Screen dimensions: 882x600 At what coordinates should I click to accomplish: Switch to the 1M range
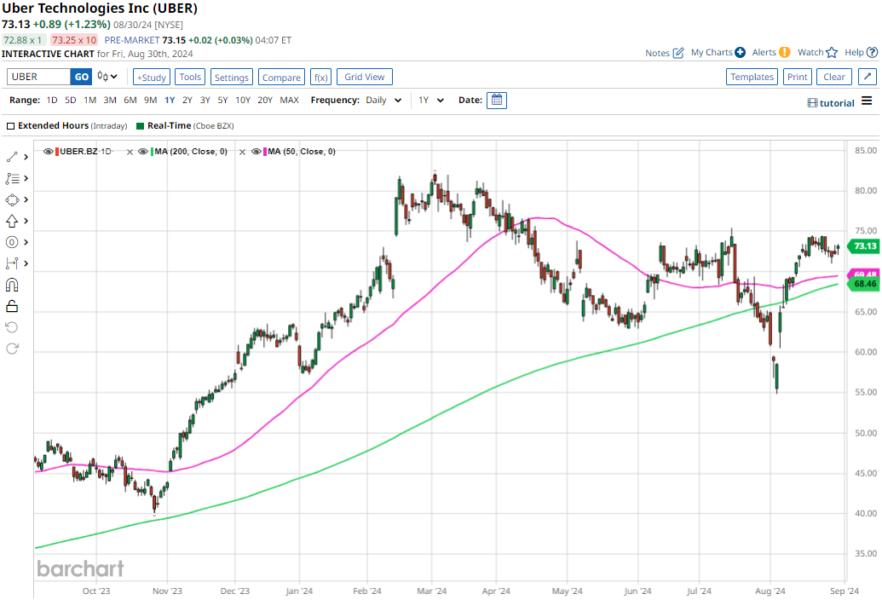(x=90, y=100)
